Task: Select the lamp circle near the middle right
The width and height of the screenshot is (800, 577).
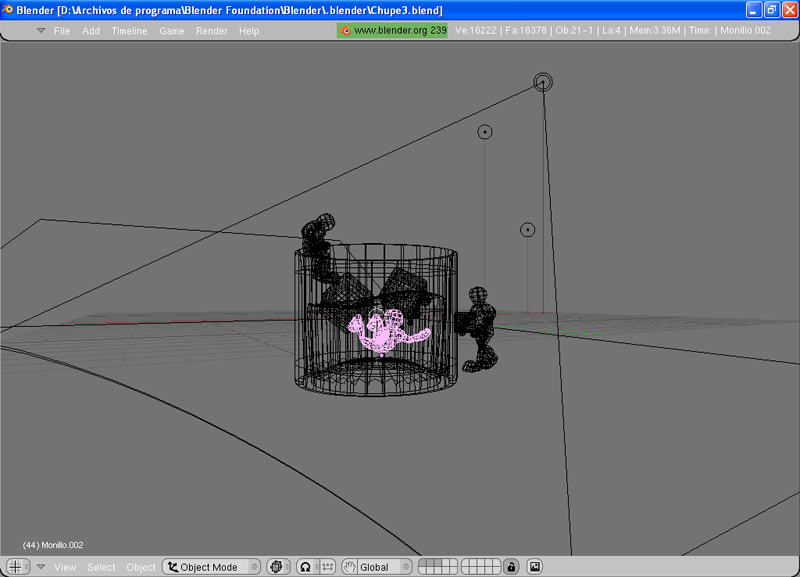Action: (528, 230)
